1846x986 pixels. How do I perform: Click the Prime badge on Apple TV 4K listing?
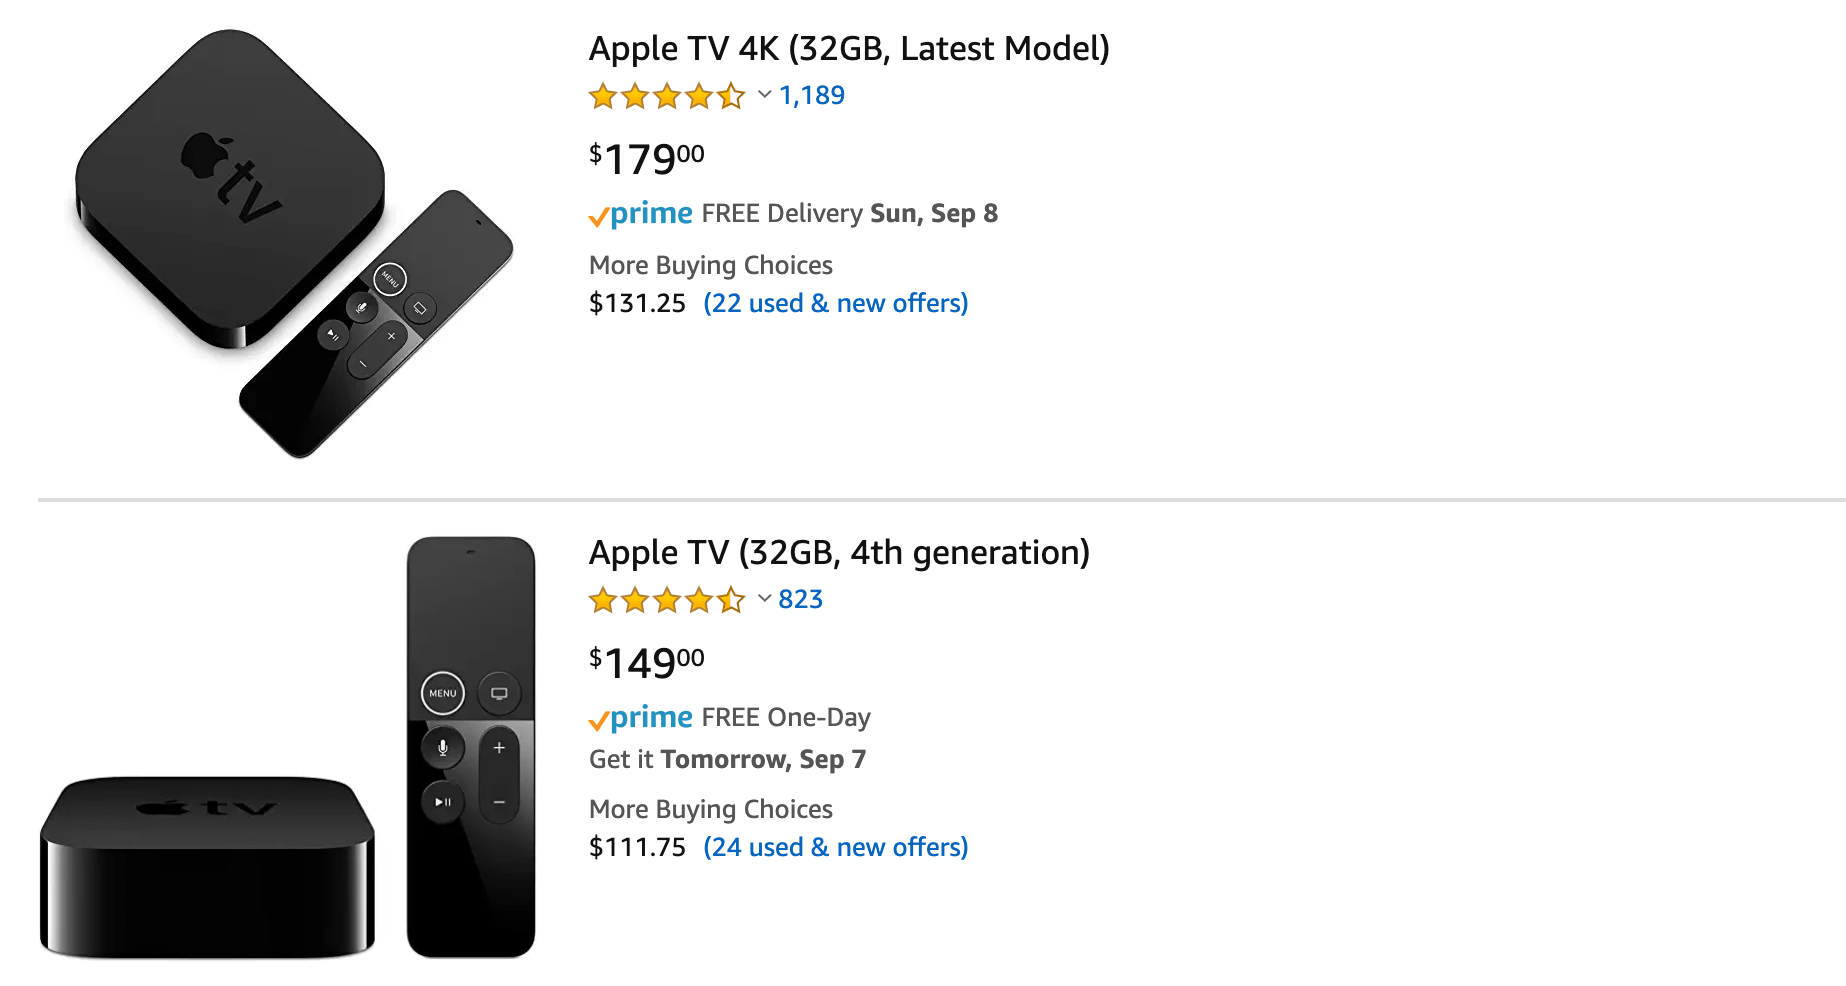[643, 213]
